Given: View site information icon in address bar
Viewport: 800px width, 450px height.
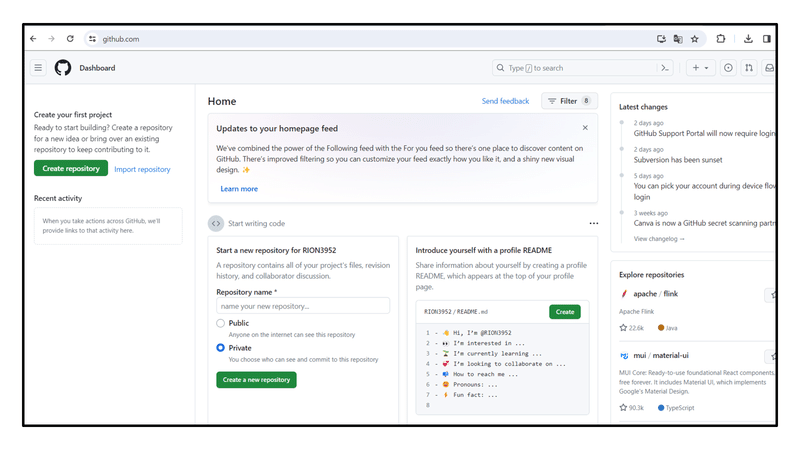Looking at the screenshot, I should click(x=92, y=39).
